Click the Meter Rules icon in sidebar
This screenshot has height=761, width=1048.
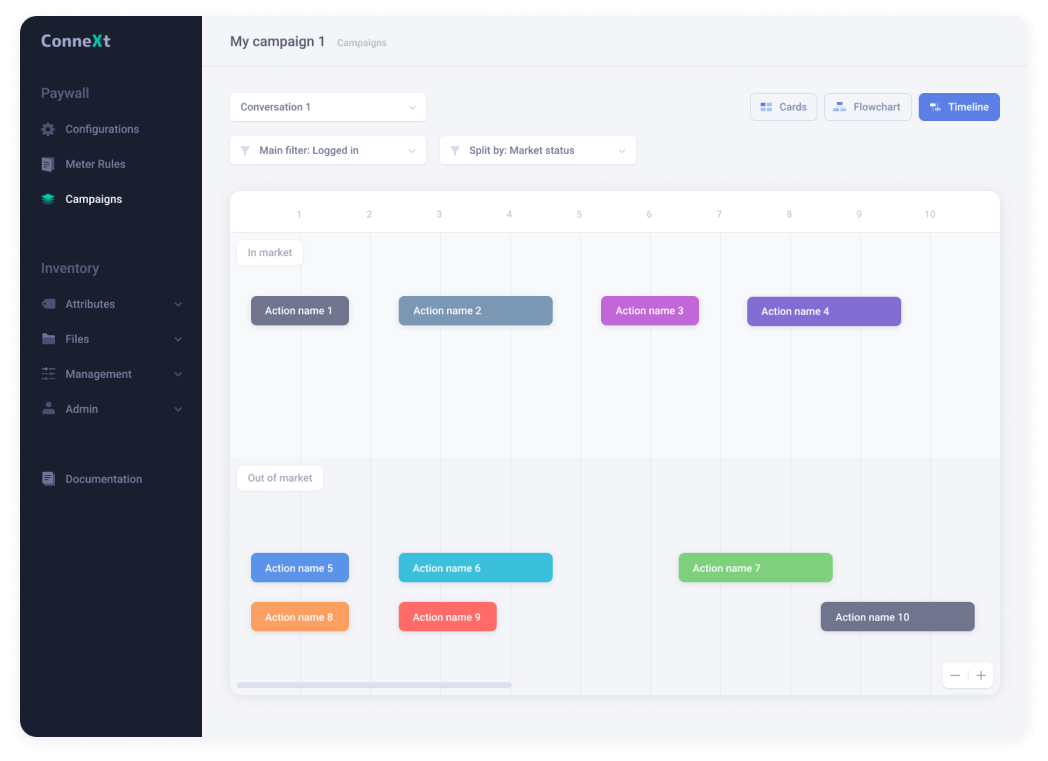point(48,164)
